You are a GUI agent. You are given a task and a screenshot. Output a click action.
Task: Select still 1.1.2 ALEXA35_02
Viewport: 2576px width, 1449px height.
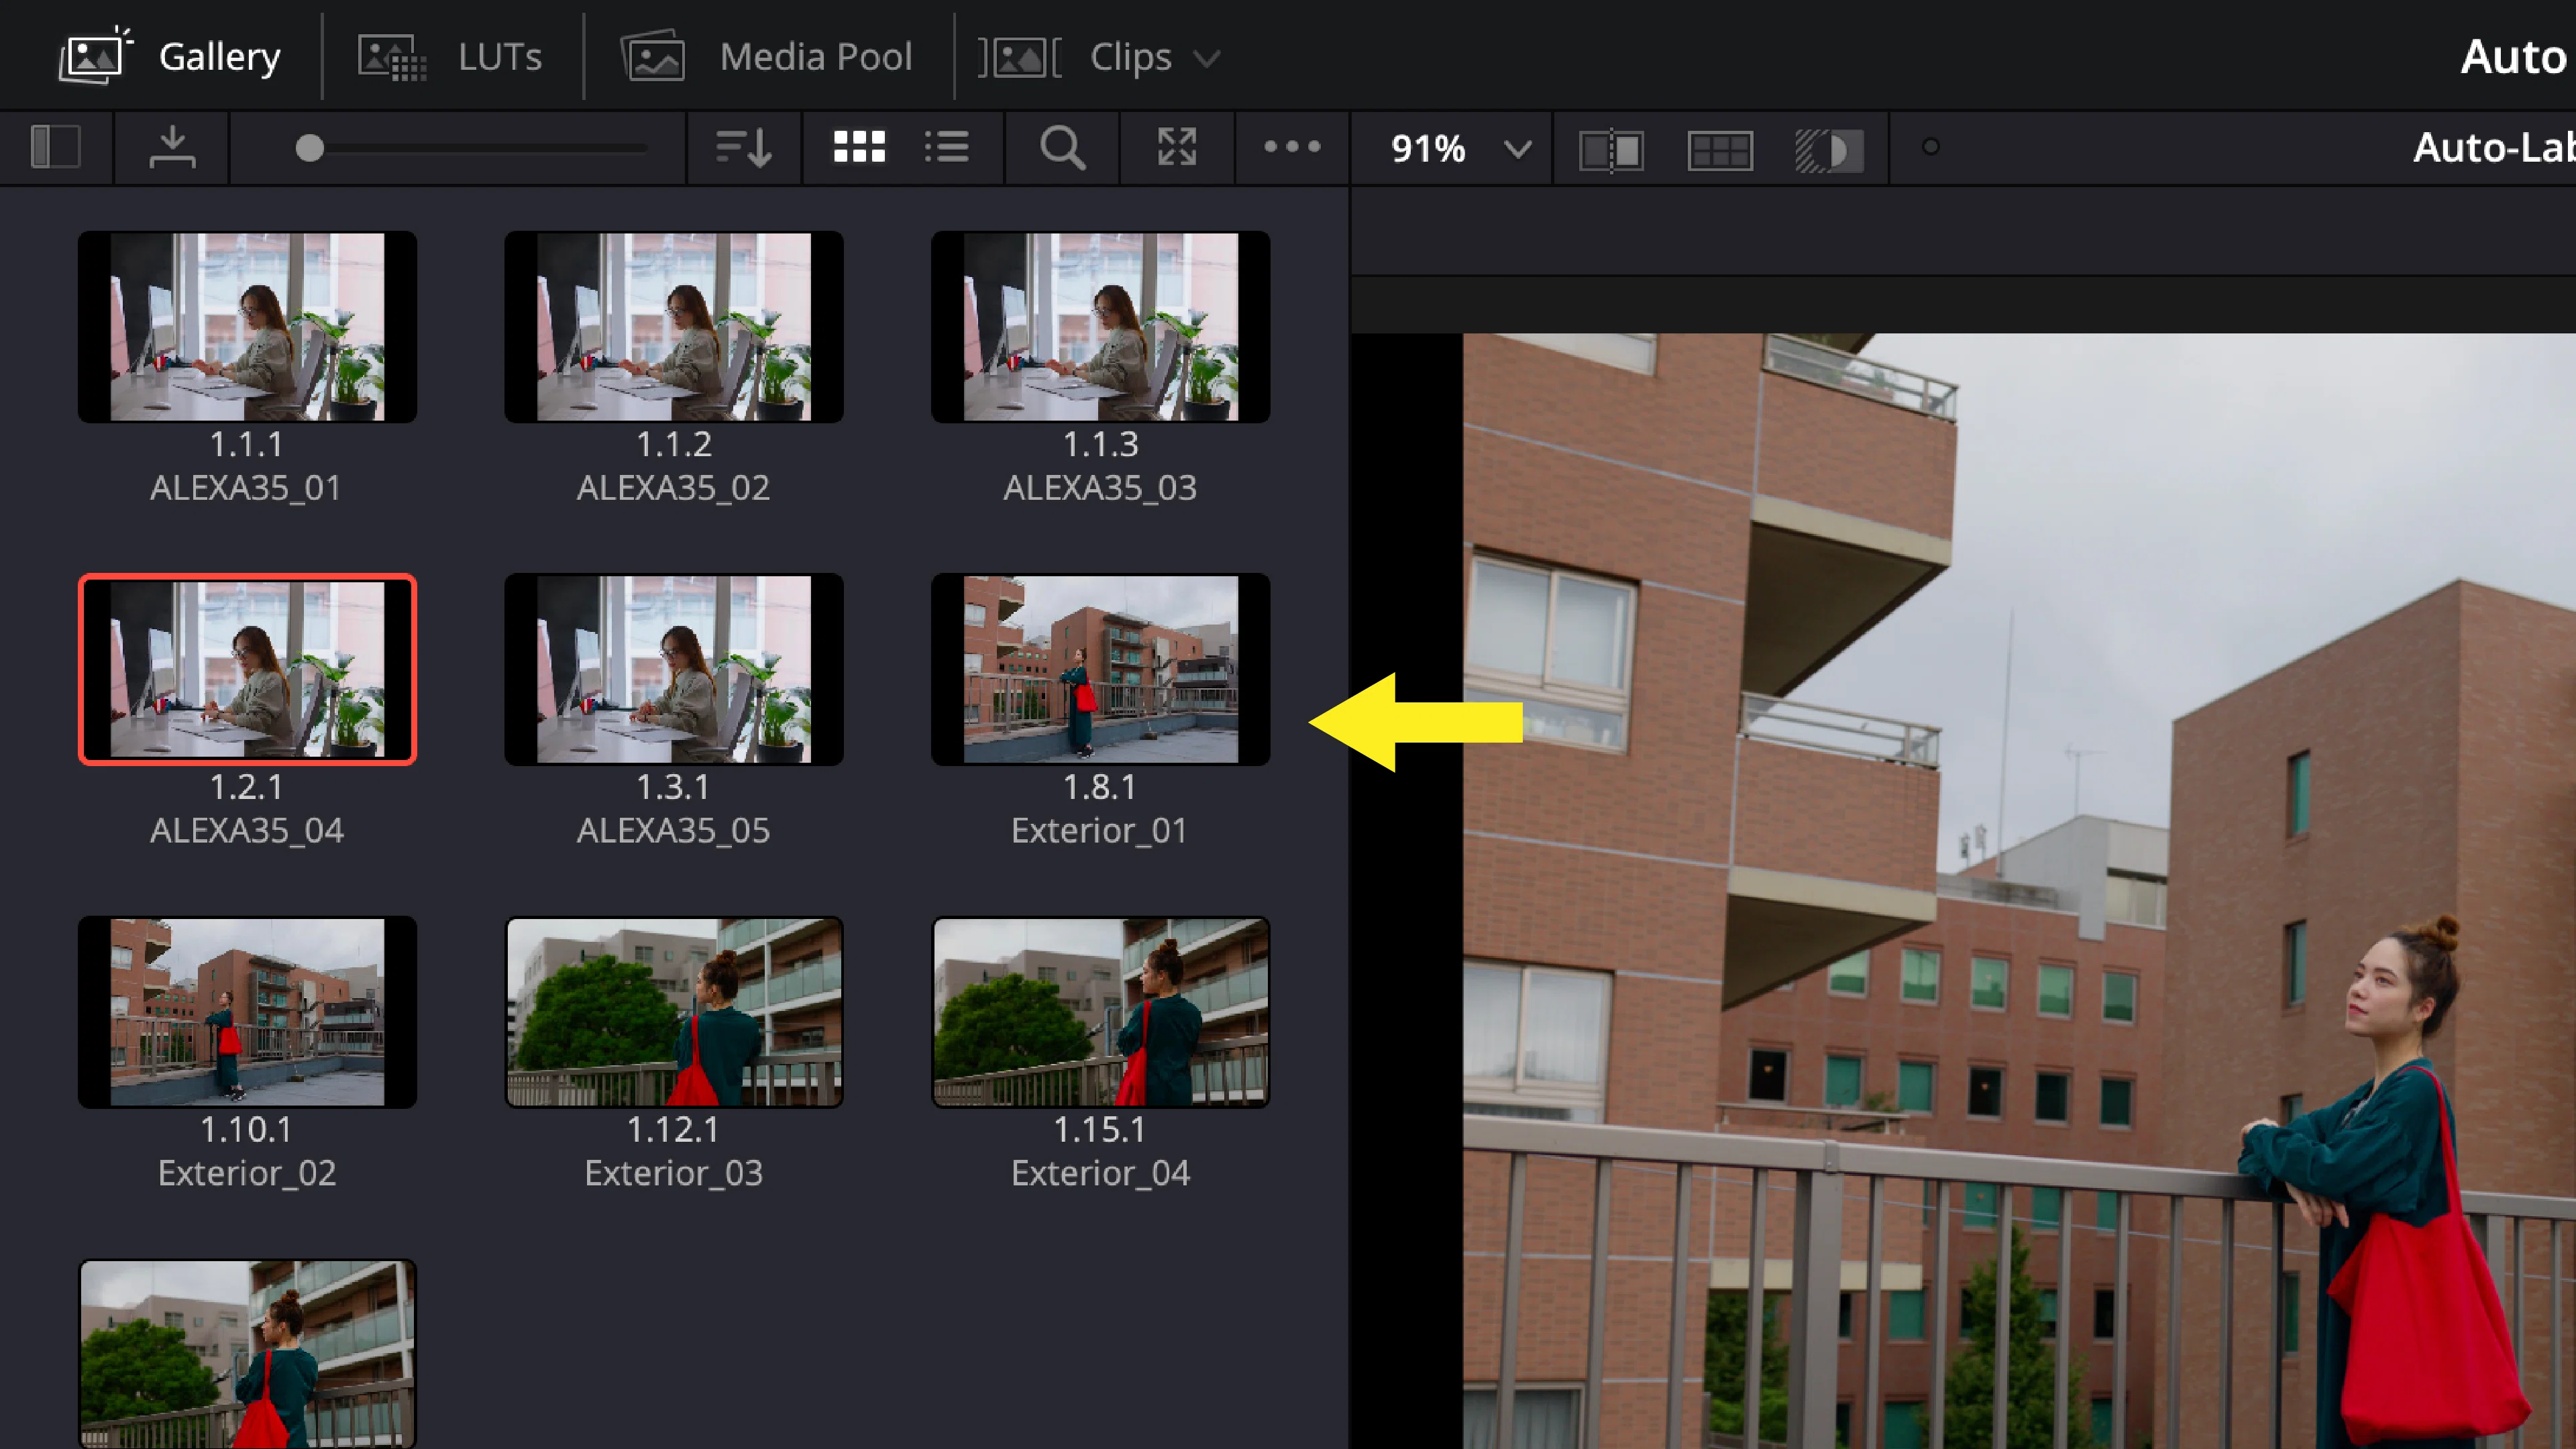[674, 327]
